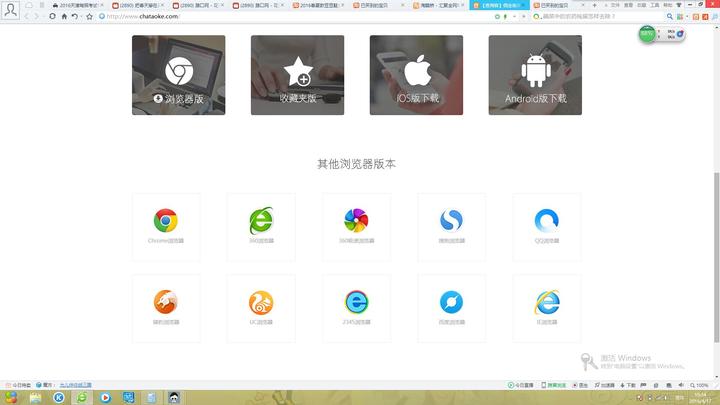Select the UC browser icon

click(x=261, y=302)
